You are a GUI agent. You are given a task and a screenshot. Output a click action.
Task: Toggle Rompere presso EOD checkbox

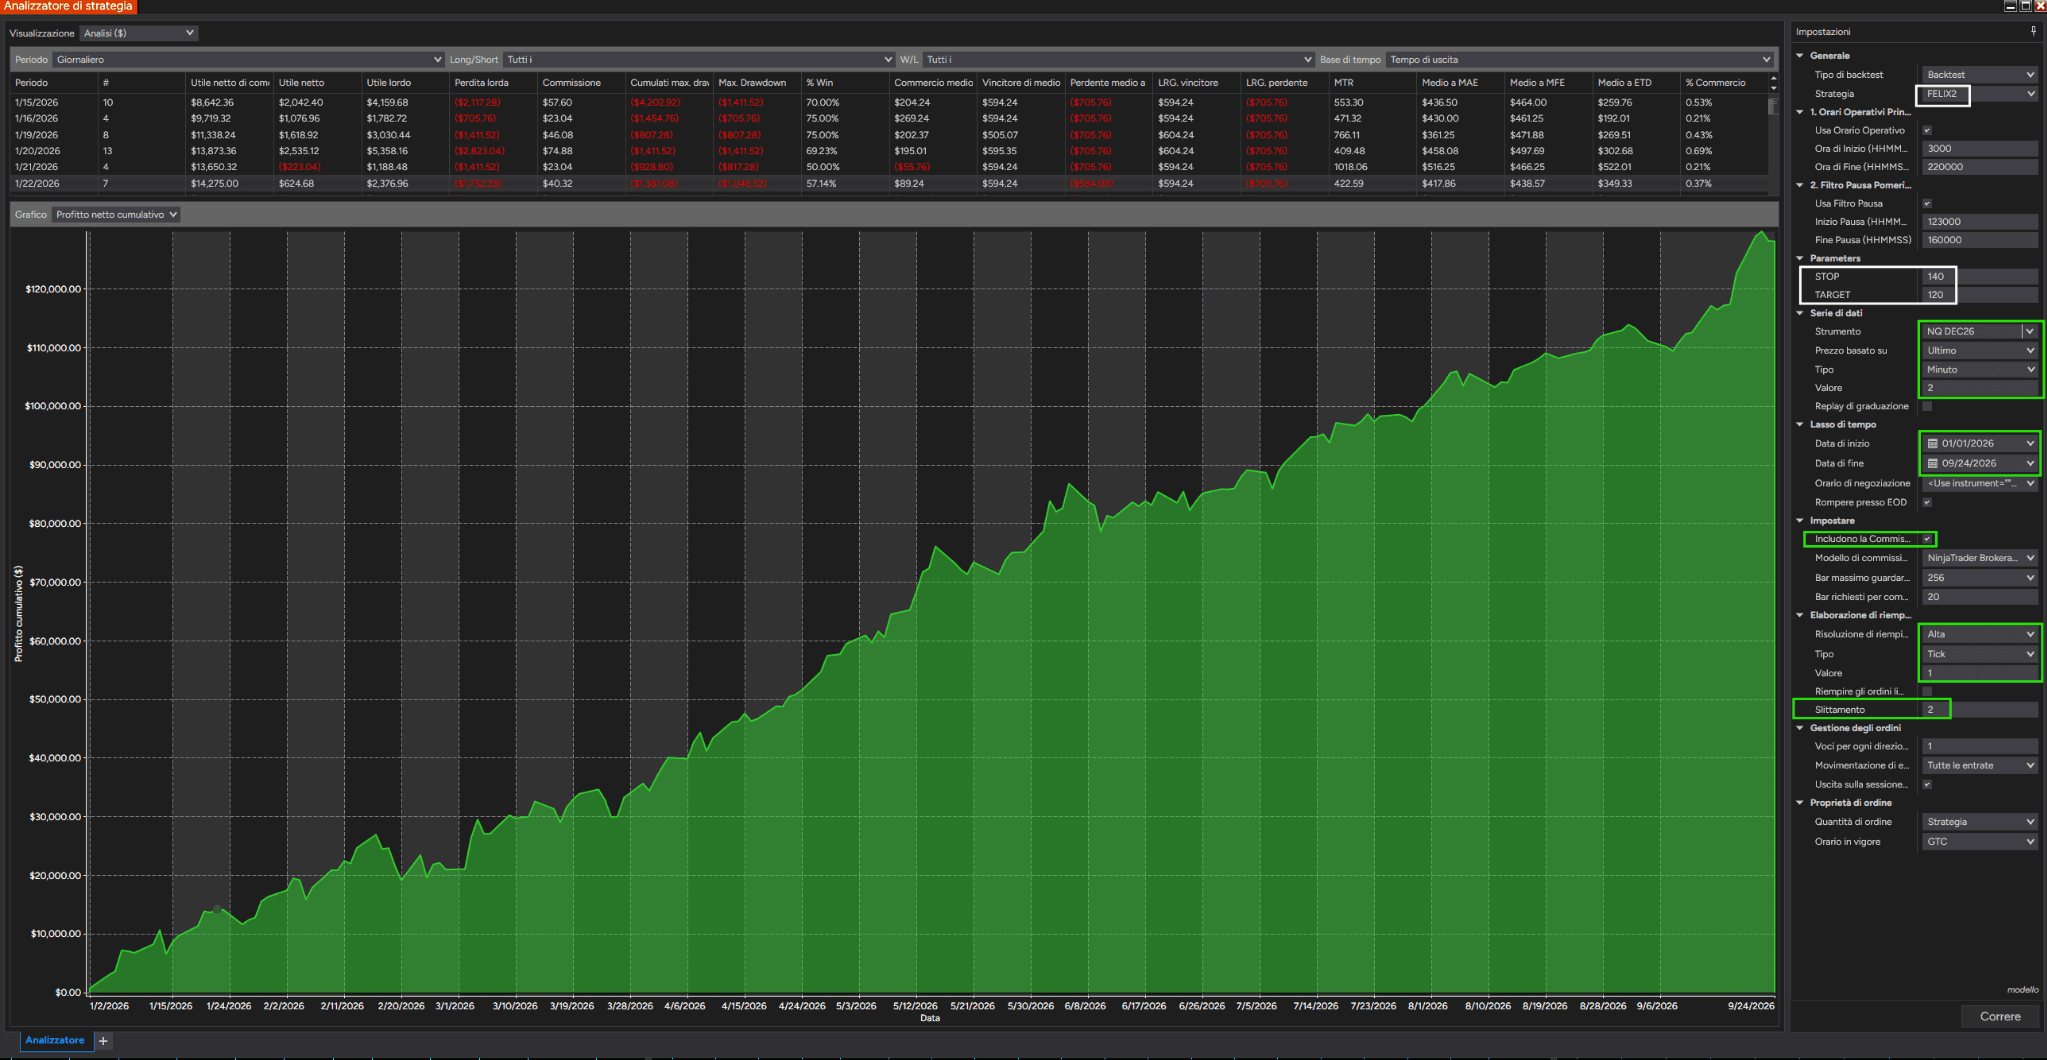pos(1927,502)
